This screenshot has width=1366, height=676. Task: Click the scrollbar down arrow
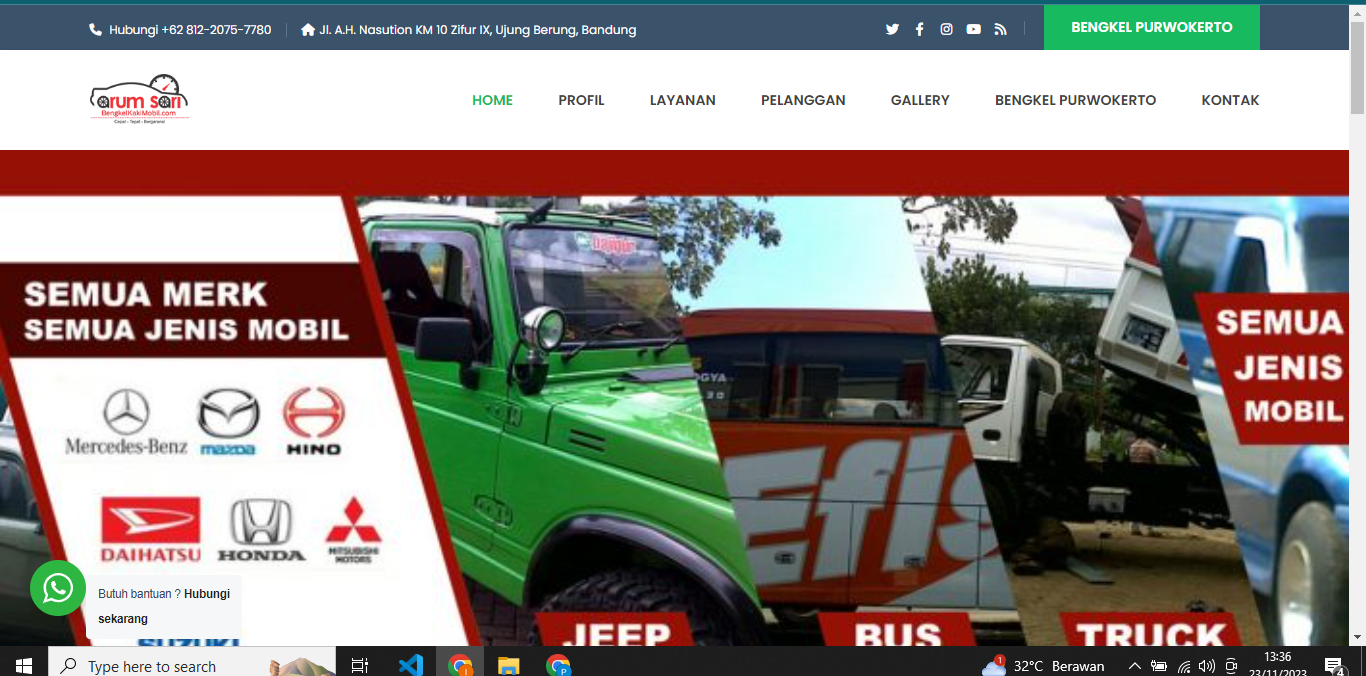[1357, 636]
